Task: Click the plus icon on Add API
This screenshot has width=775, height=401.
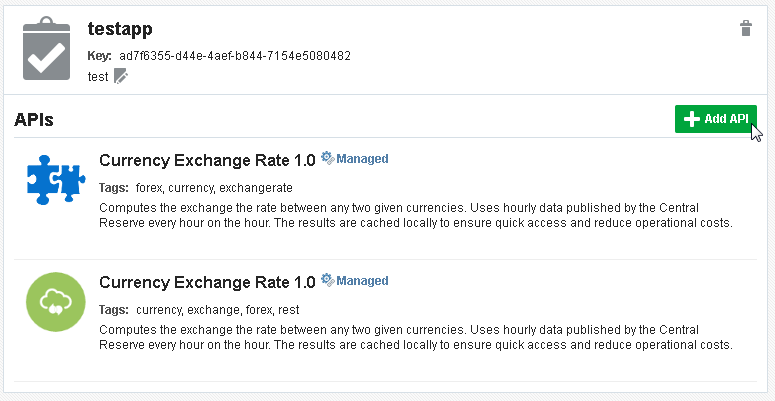Action: (691, 119)
